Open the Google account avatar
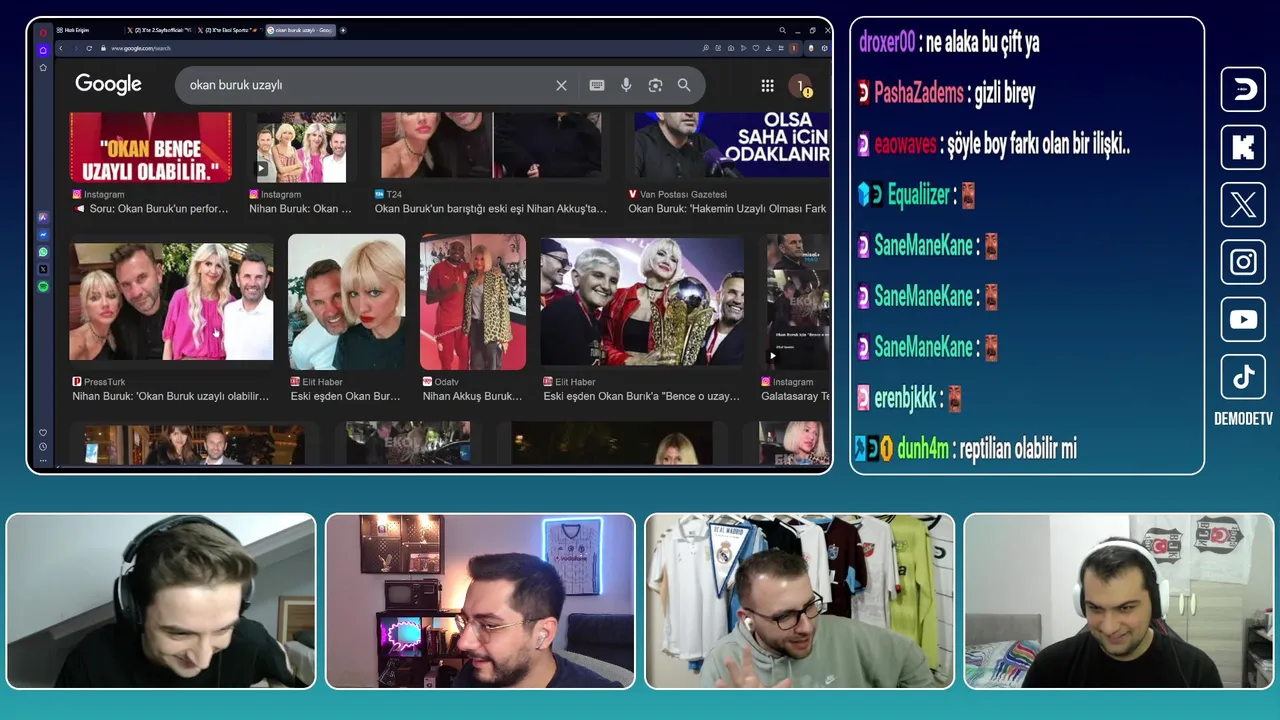Screen dimensions: 1280x720 coord(800,86)
